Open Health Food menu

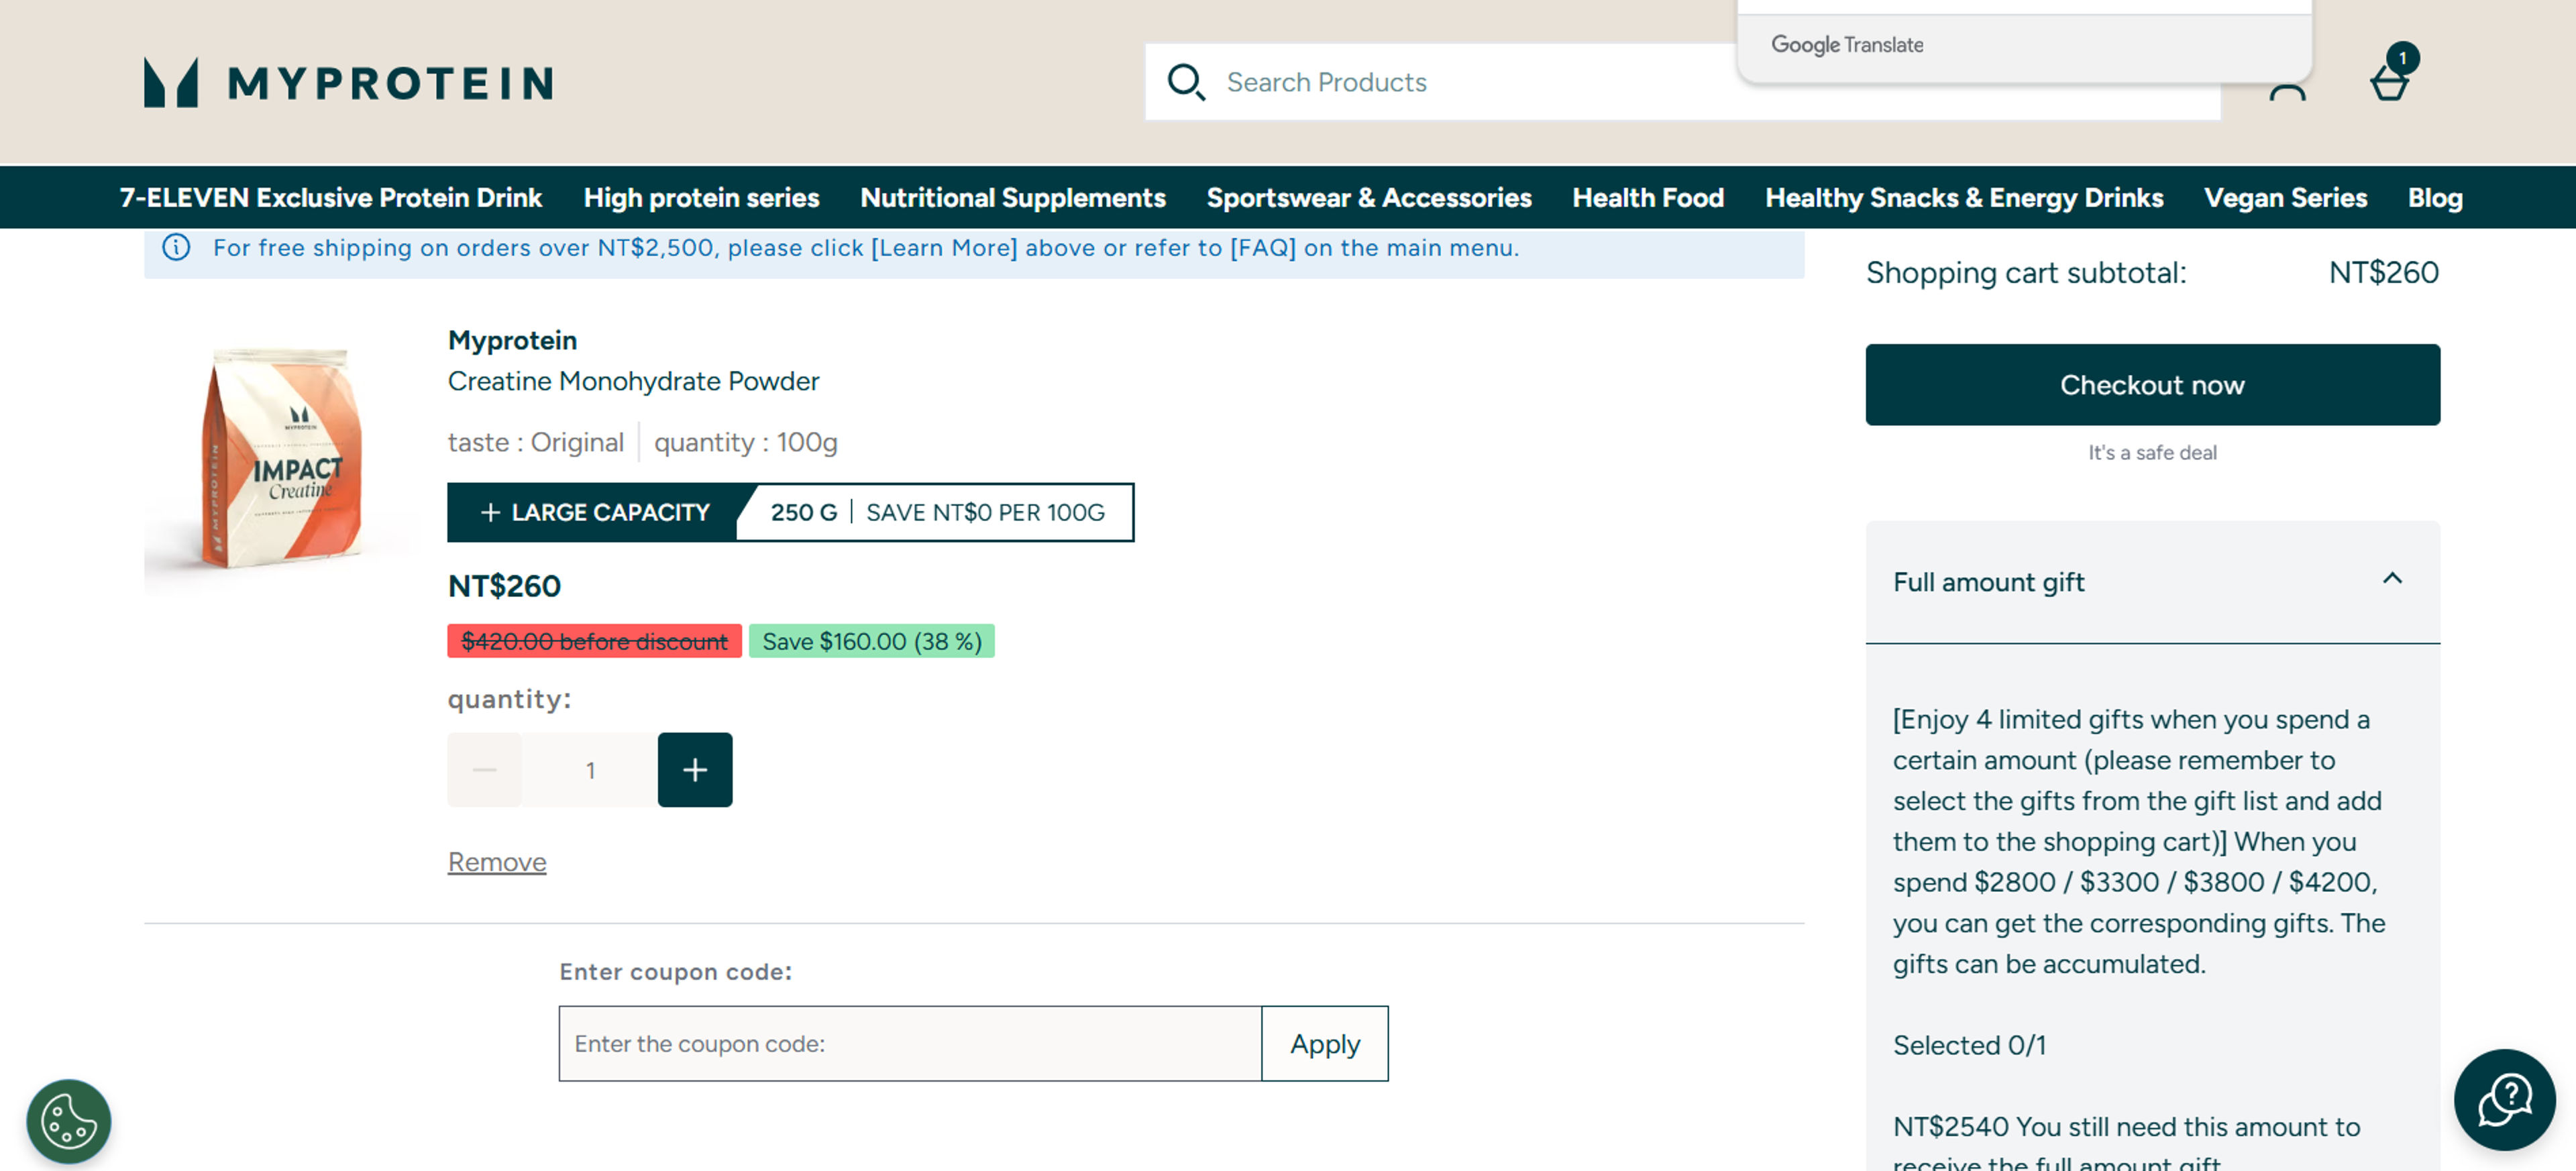click(x=1648, y=198)
